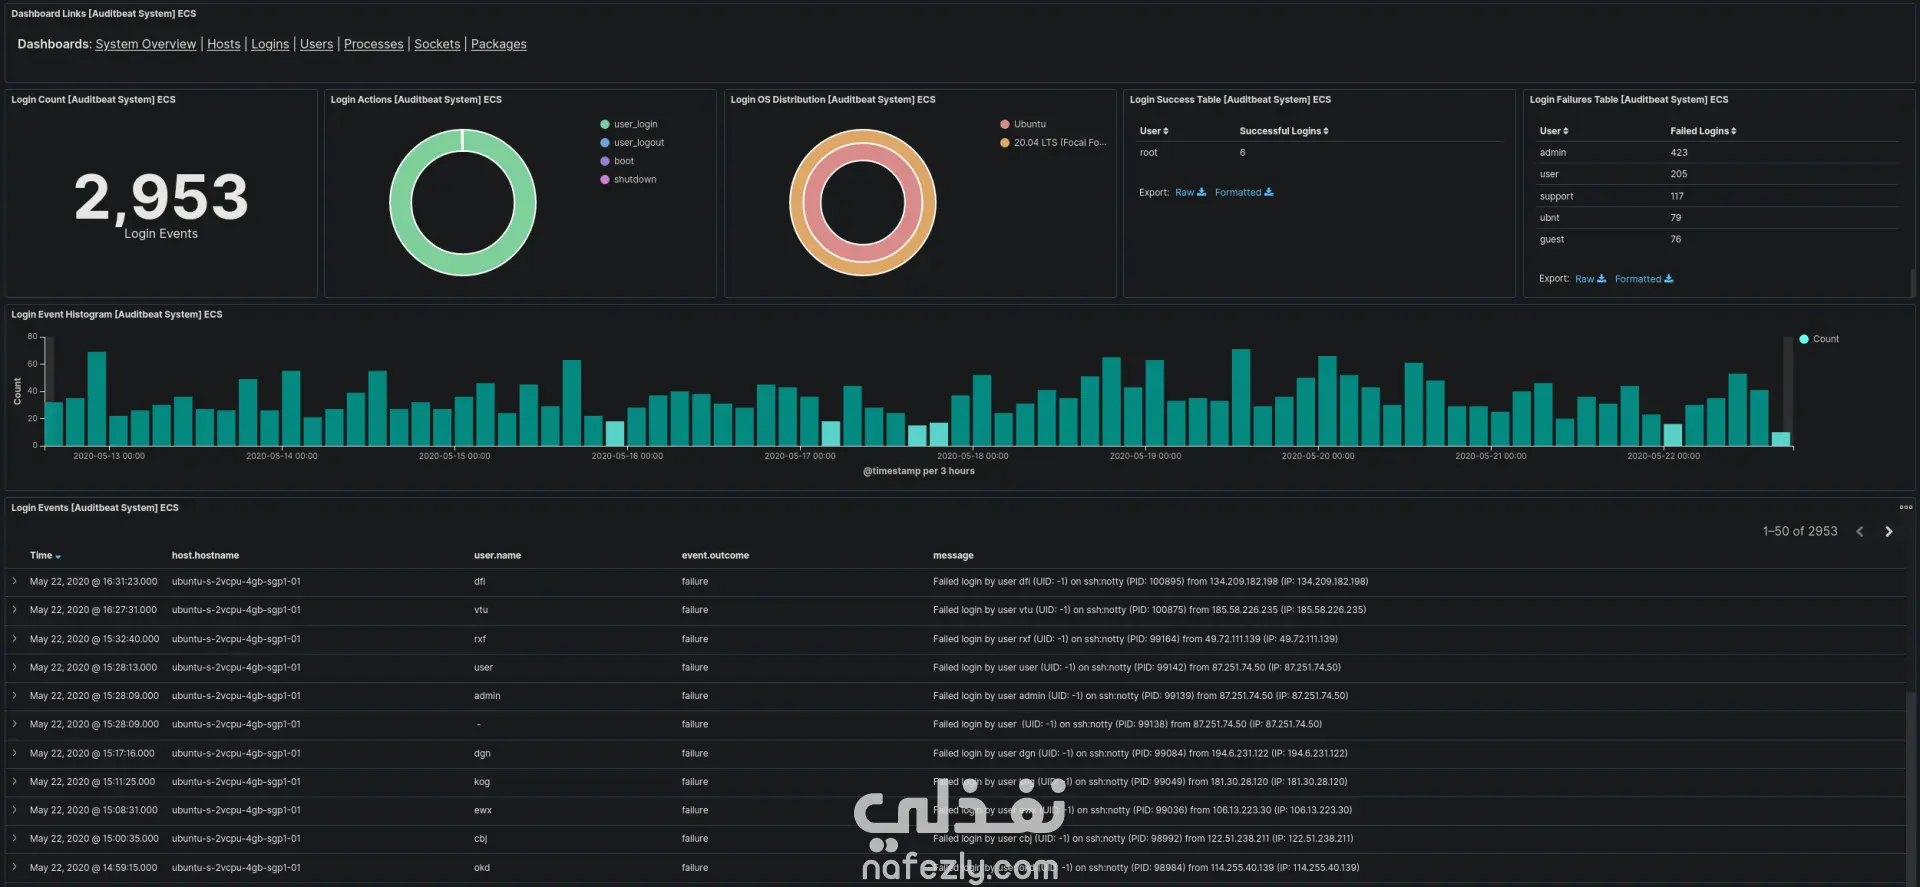1920x887 pixels.
Task: Sort login events by Time column
Action: 45,556
